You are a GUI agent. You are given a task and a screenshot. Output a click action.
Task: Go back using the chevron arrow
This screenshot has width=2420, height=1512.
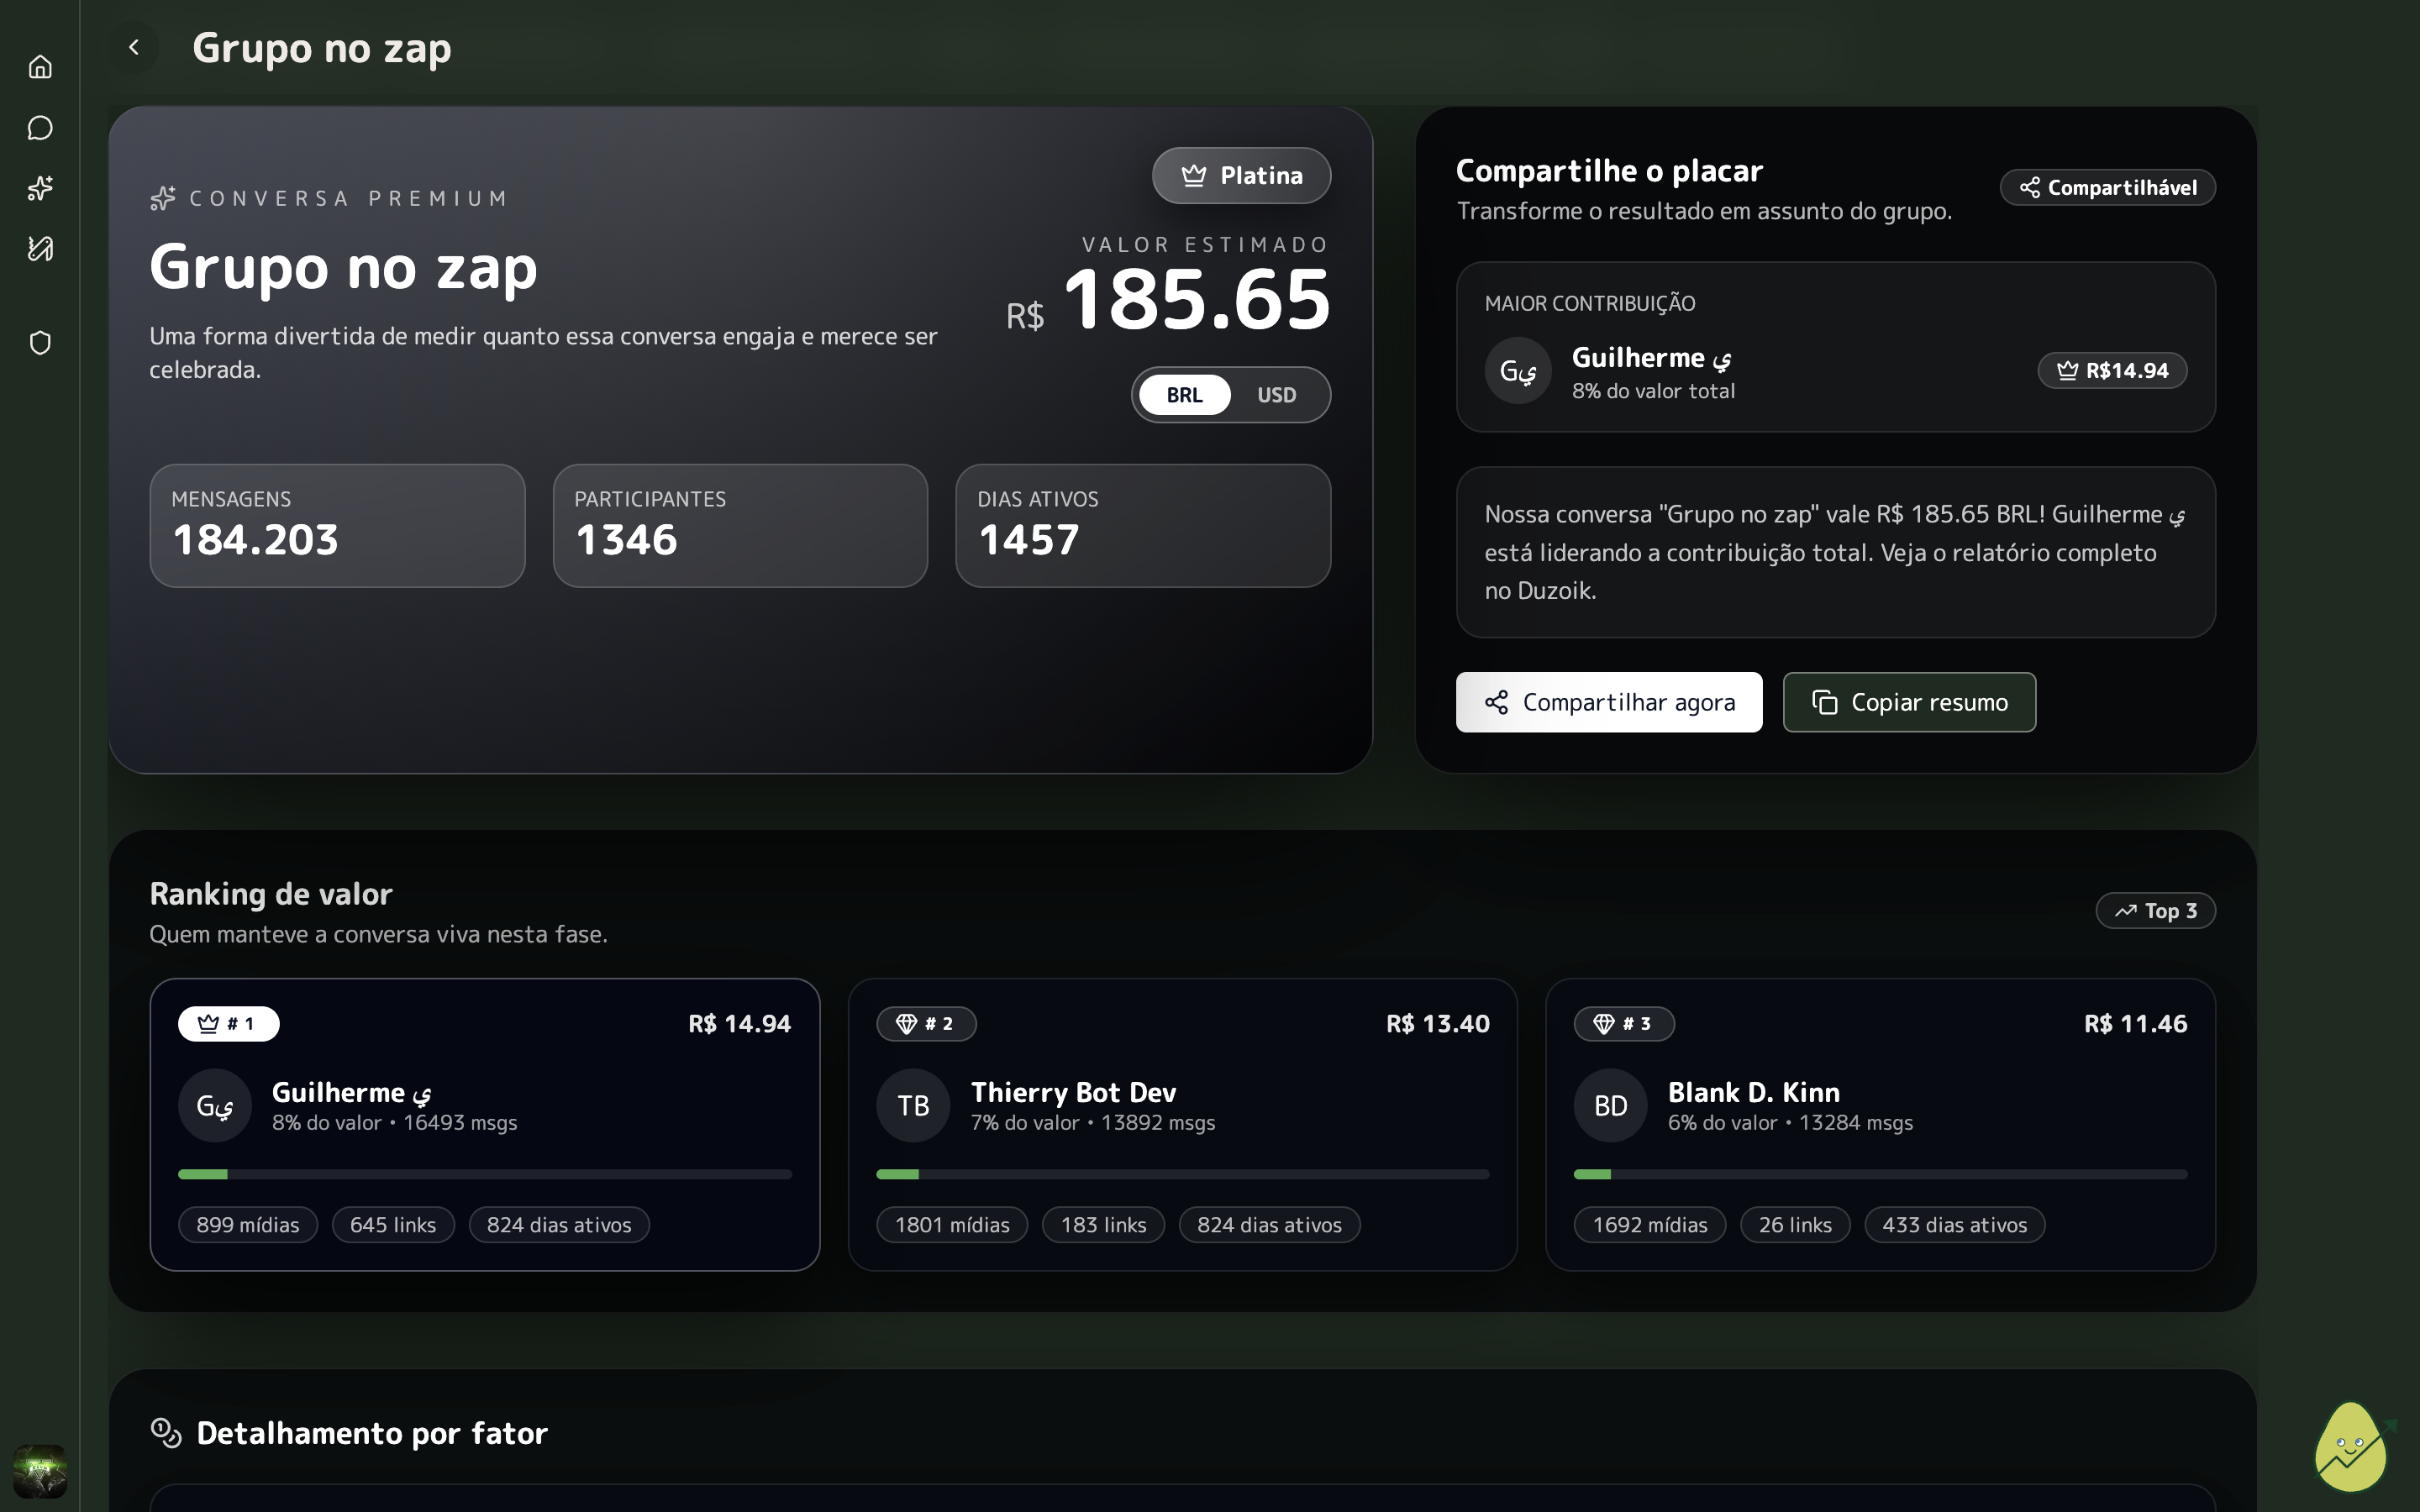[x=134, y=47]
